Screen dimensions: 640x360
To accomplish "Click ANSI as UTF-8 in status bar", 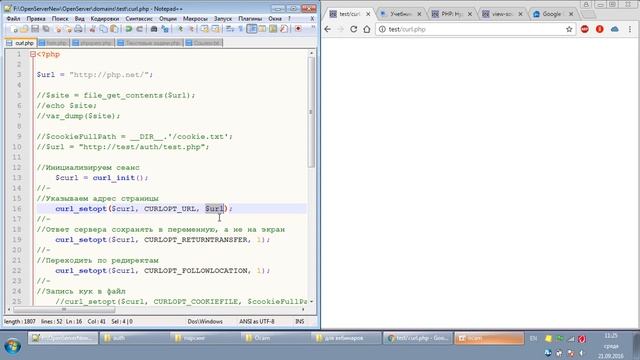I will tap(257, 322).
